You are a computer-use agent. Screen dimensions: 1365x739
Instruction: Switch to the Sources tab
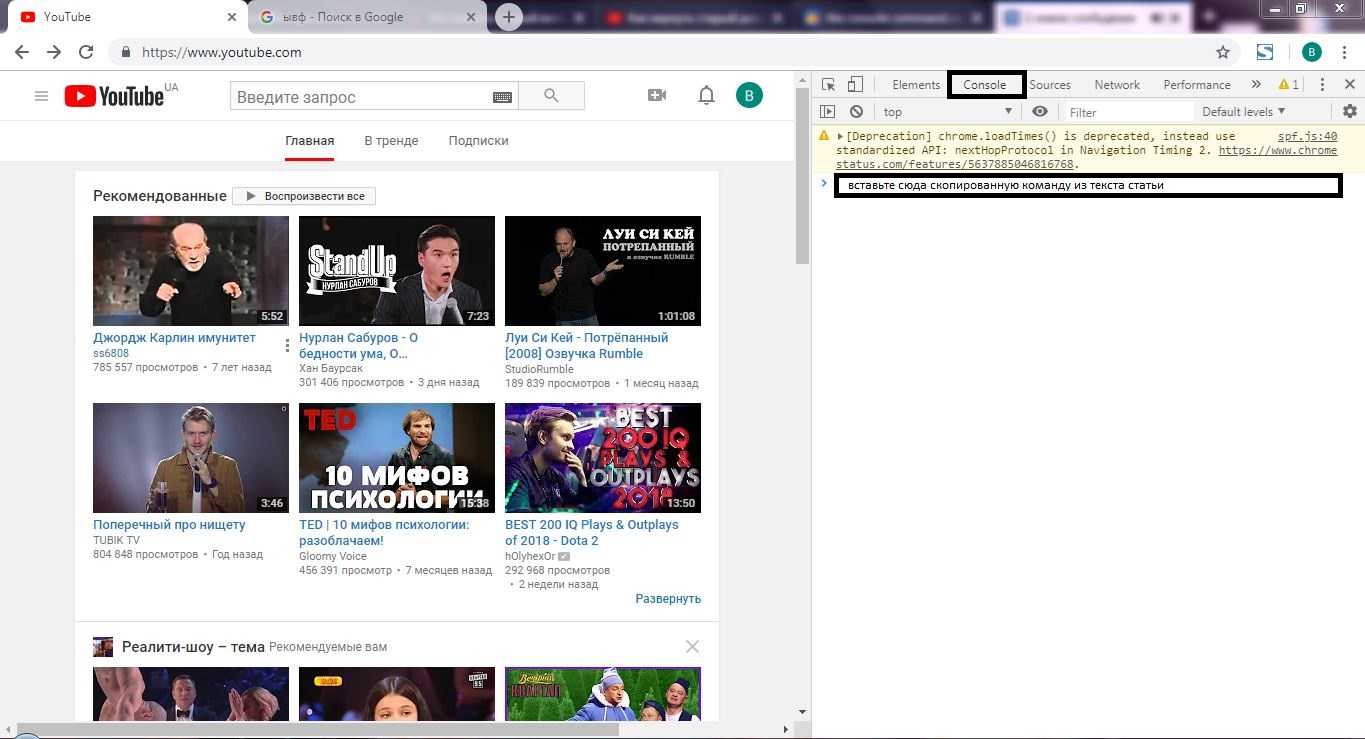pos(1050,85)
